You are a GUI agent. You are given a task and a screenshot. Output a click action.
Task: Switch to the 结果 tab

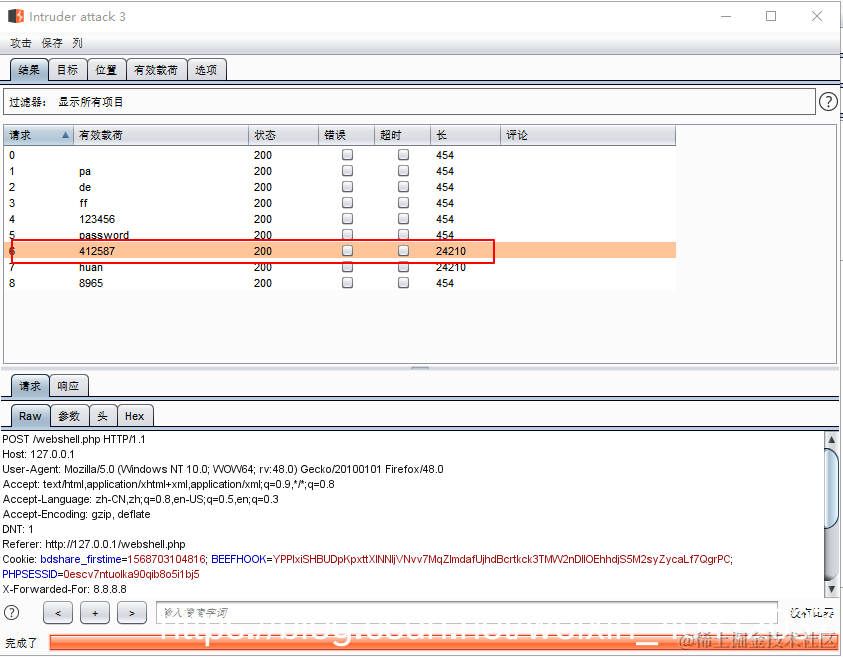click(x=29, y=70)
